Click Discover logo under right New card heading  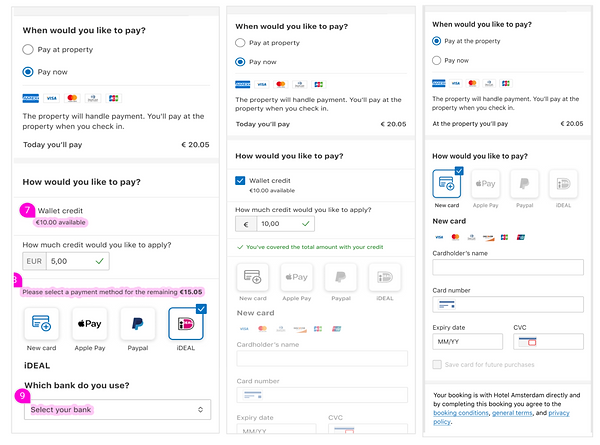pos(488,237)
